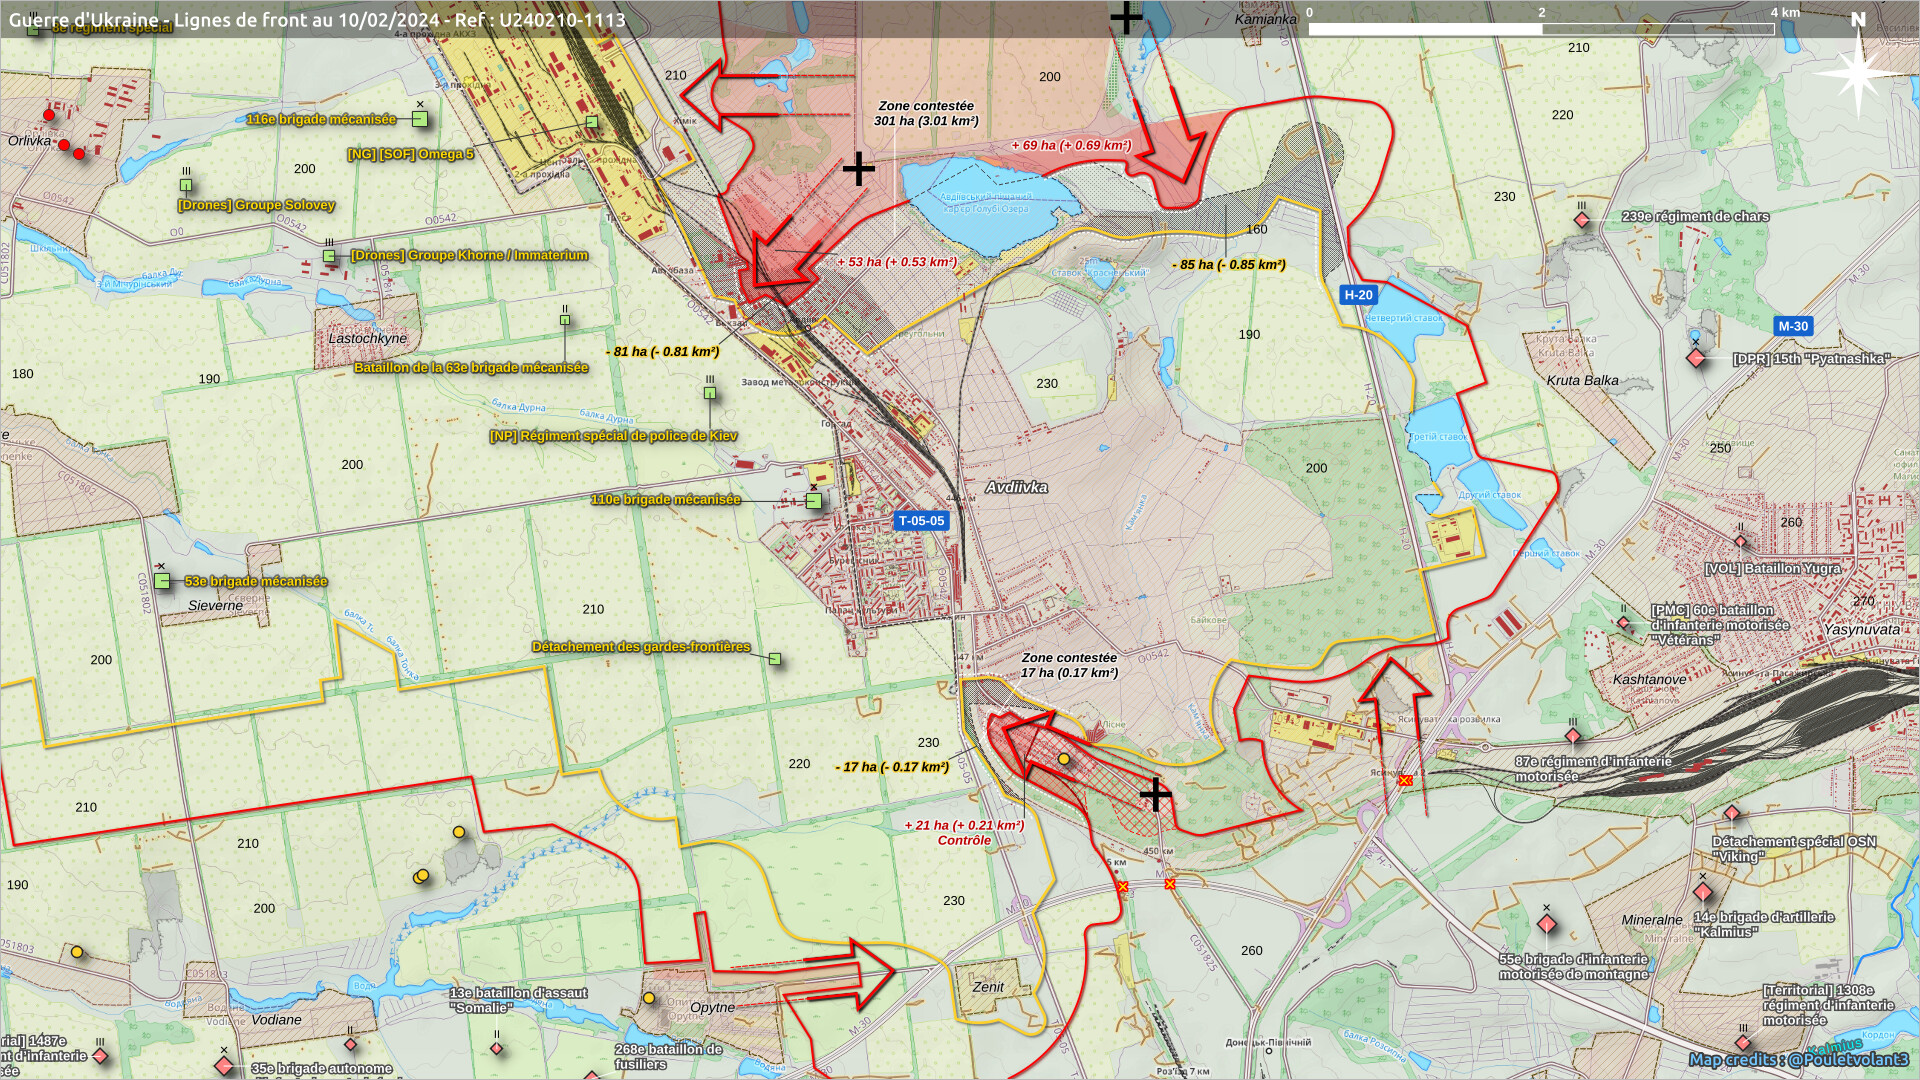Screen dimensions: 1920x1080
Task: Click the 239e régiment de chars red diamond
Action: tap(1582, 220)
